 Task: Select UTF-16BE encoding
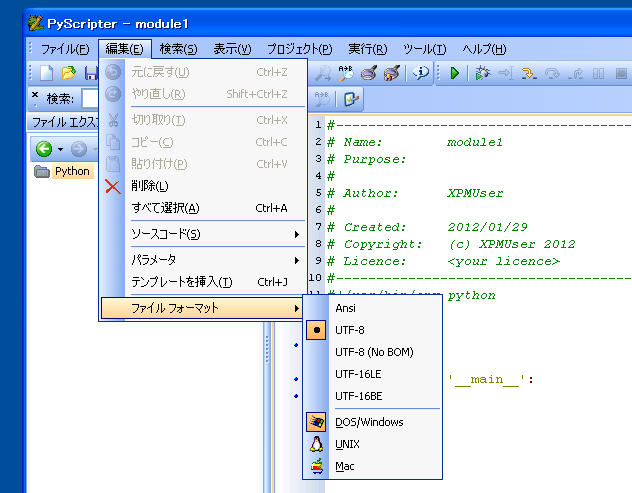pyautogui.click(x=373, y=396)
